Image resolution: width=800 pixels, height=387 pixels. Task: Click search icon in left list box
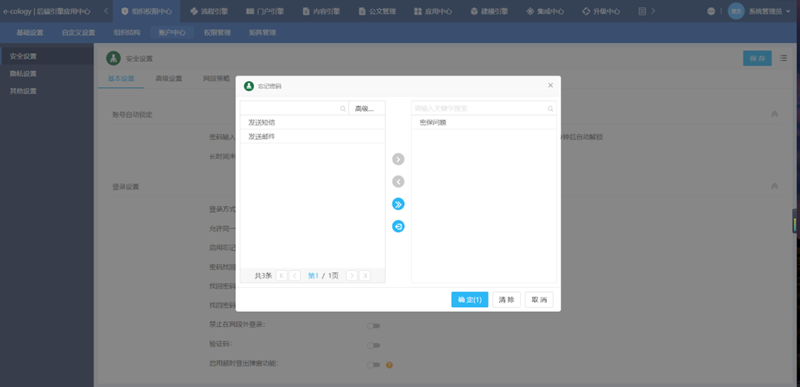coord(343,109)
